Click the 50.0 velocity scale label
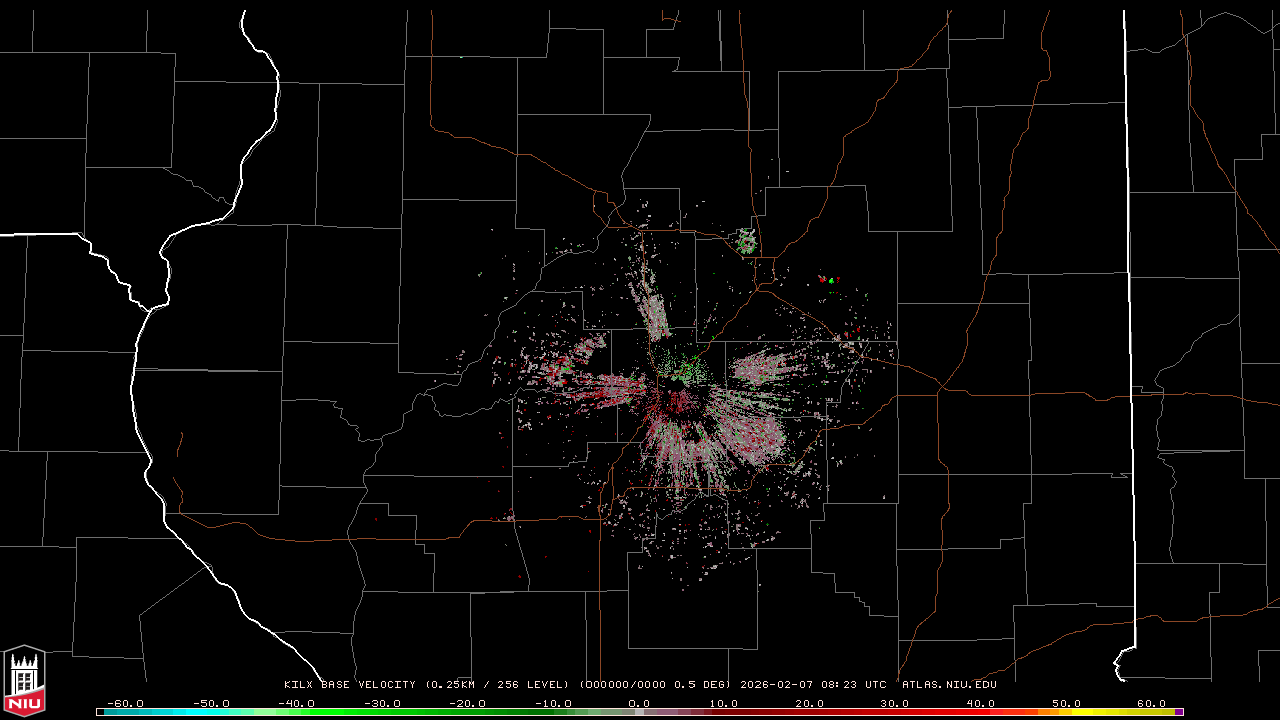The image size is (1280, 720). 1065,703
